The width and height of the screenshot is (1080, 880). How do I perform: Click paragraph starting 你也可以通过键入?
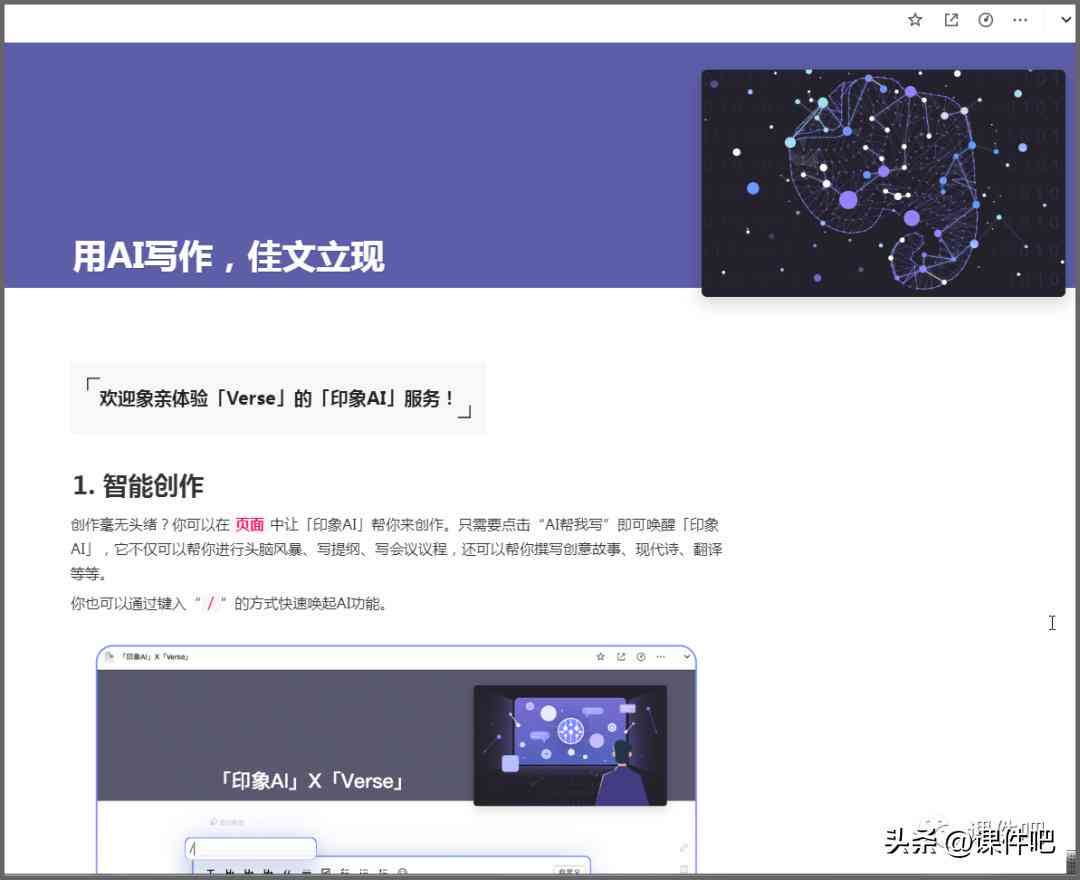pos(229,603)
